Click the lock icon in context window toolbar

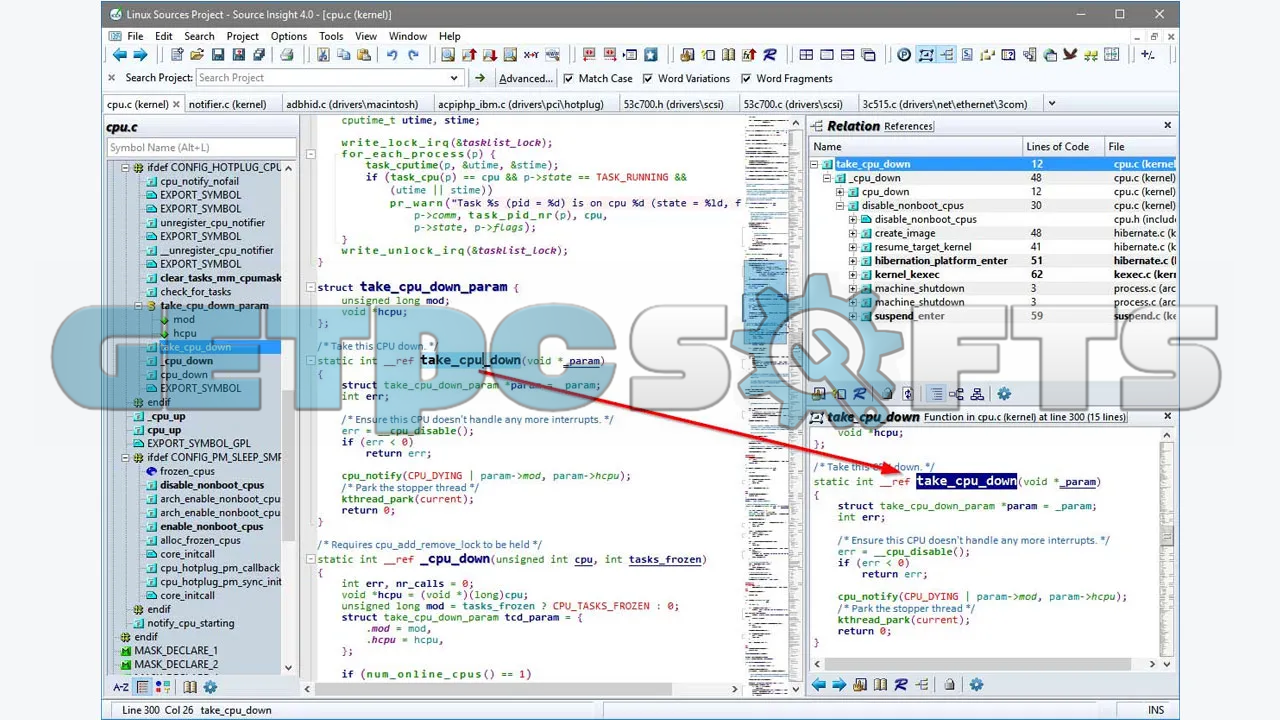click(x=949, y=685)
